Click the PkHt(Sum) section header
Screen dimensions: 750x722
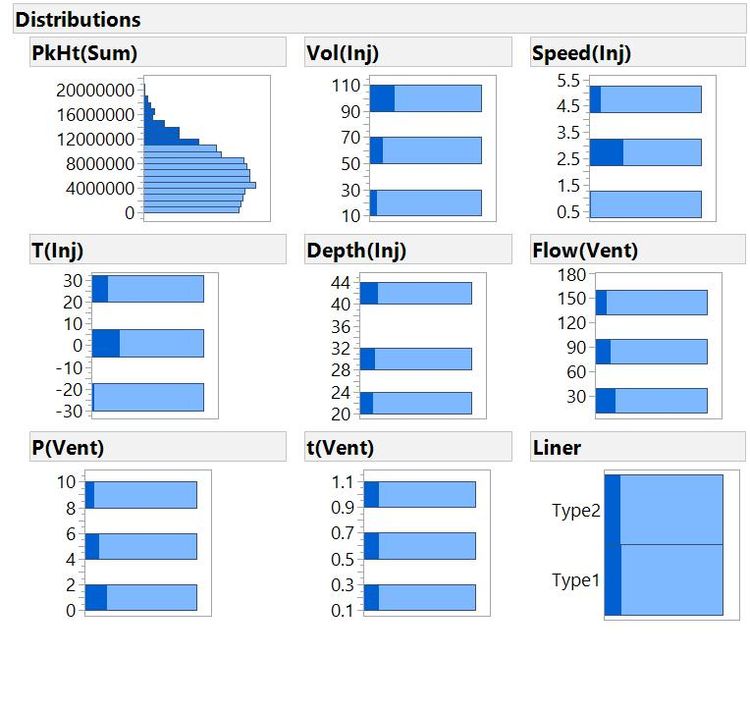click(x=84, y=53)
